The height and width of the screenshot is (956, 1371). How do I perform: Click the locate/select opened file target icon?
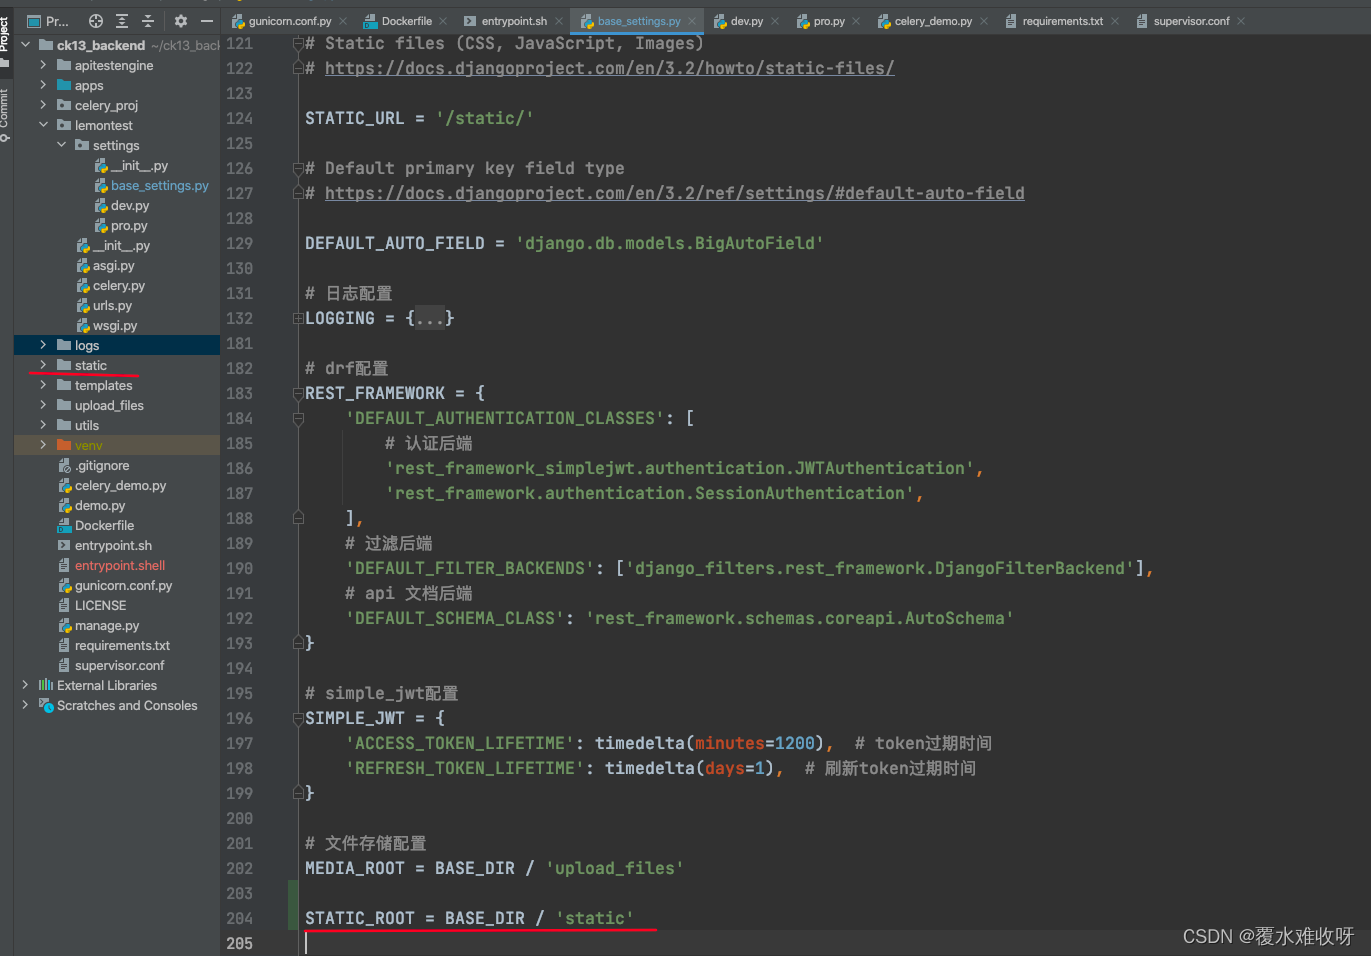96,21
